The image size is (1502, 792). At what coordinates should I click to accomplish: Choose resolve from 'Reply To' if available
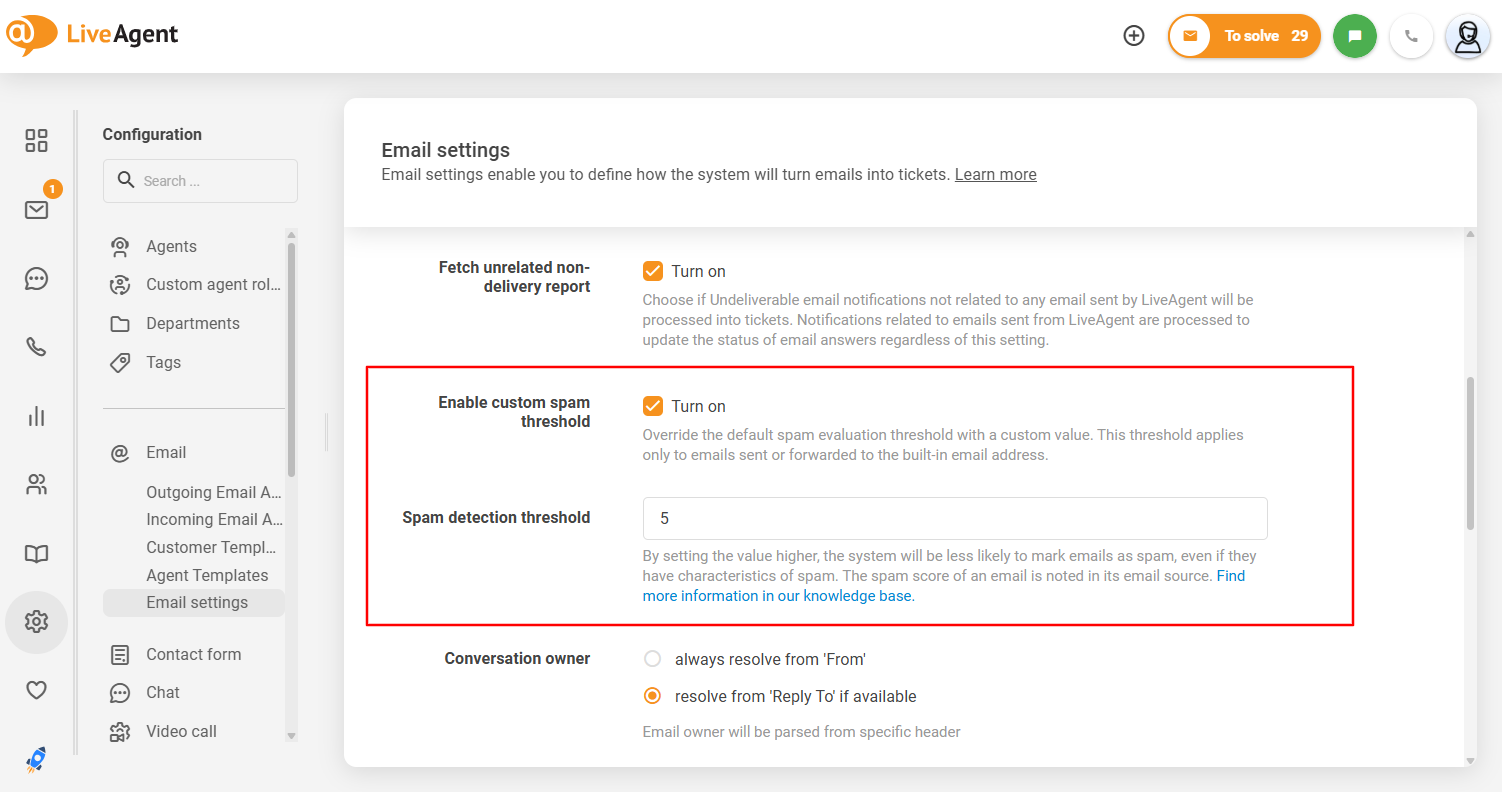coord(652,696)
